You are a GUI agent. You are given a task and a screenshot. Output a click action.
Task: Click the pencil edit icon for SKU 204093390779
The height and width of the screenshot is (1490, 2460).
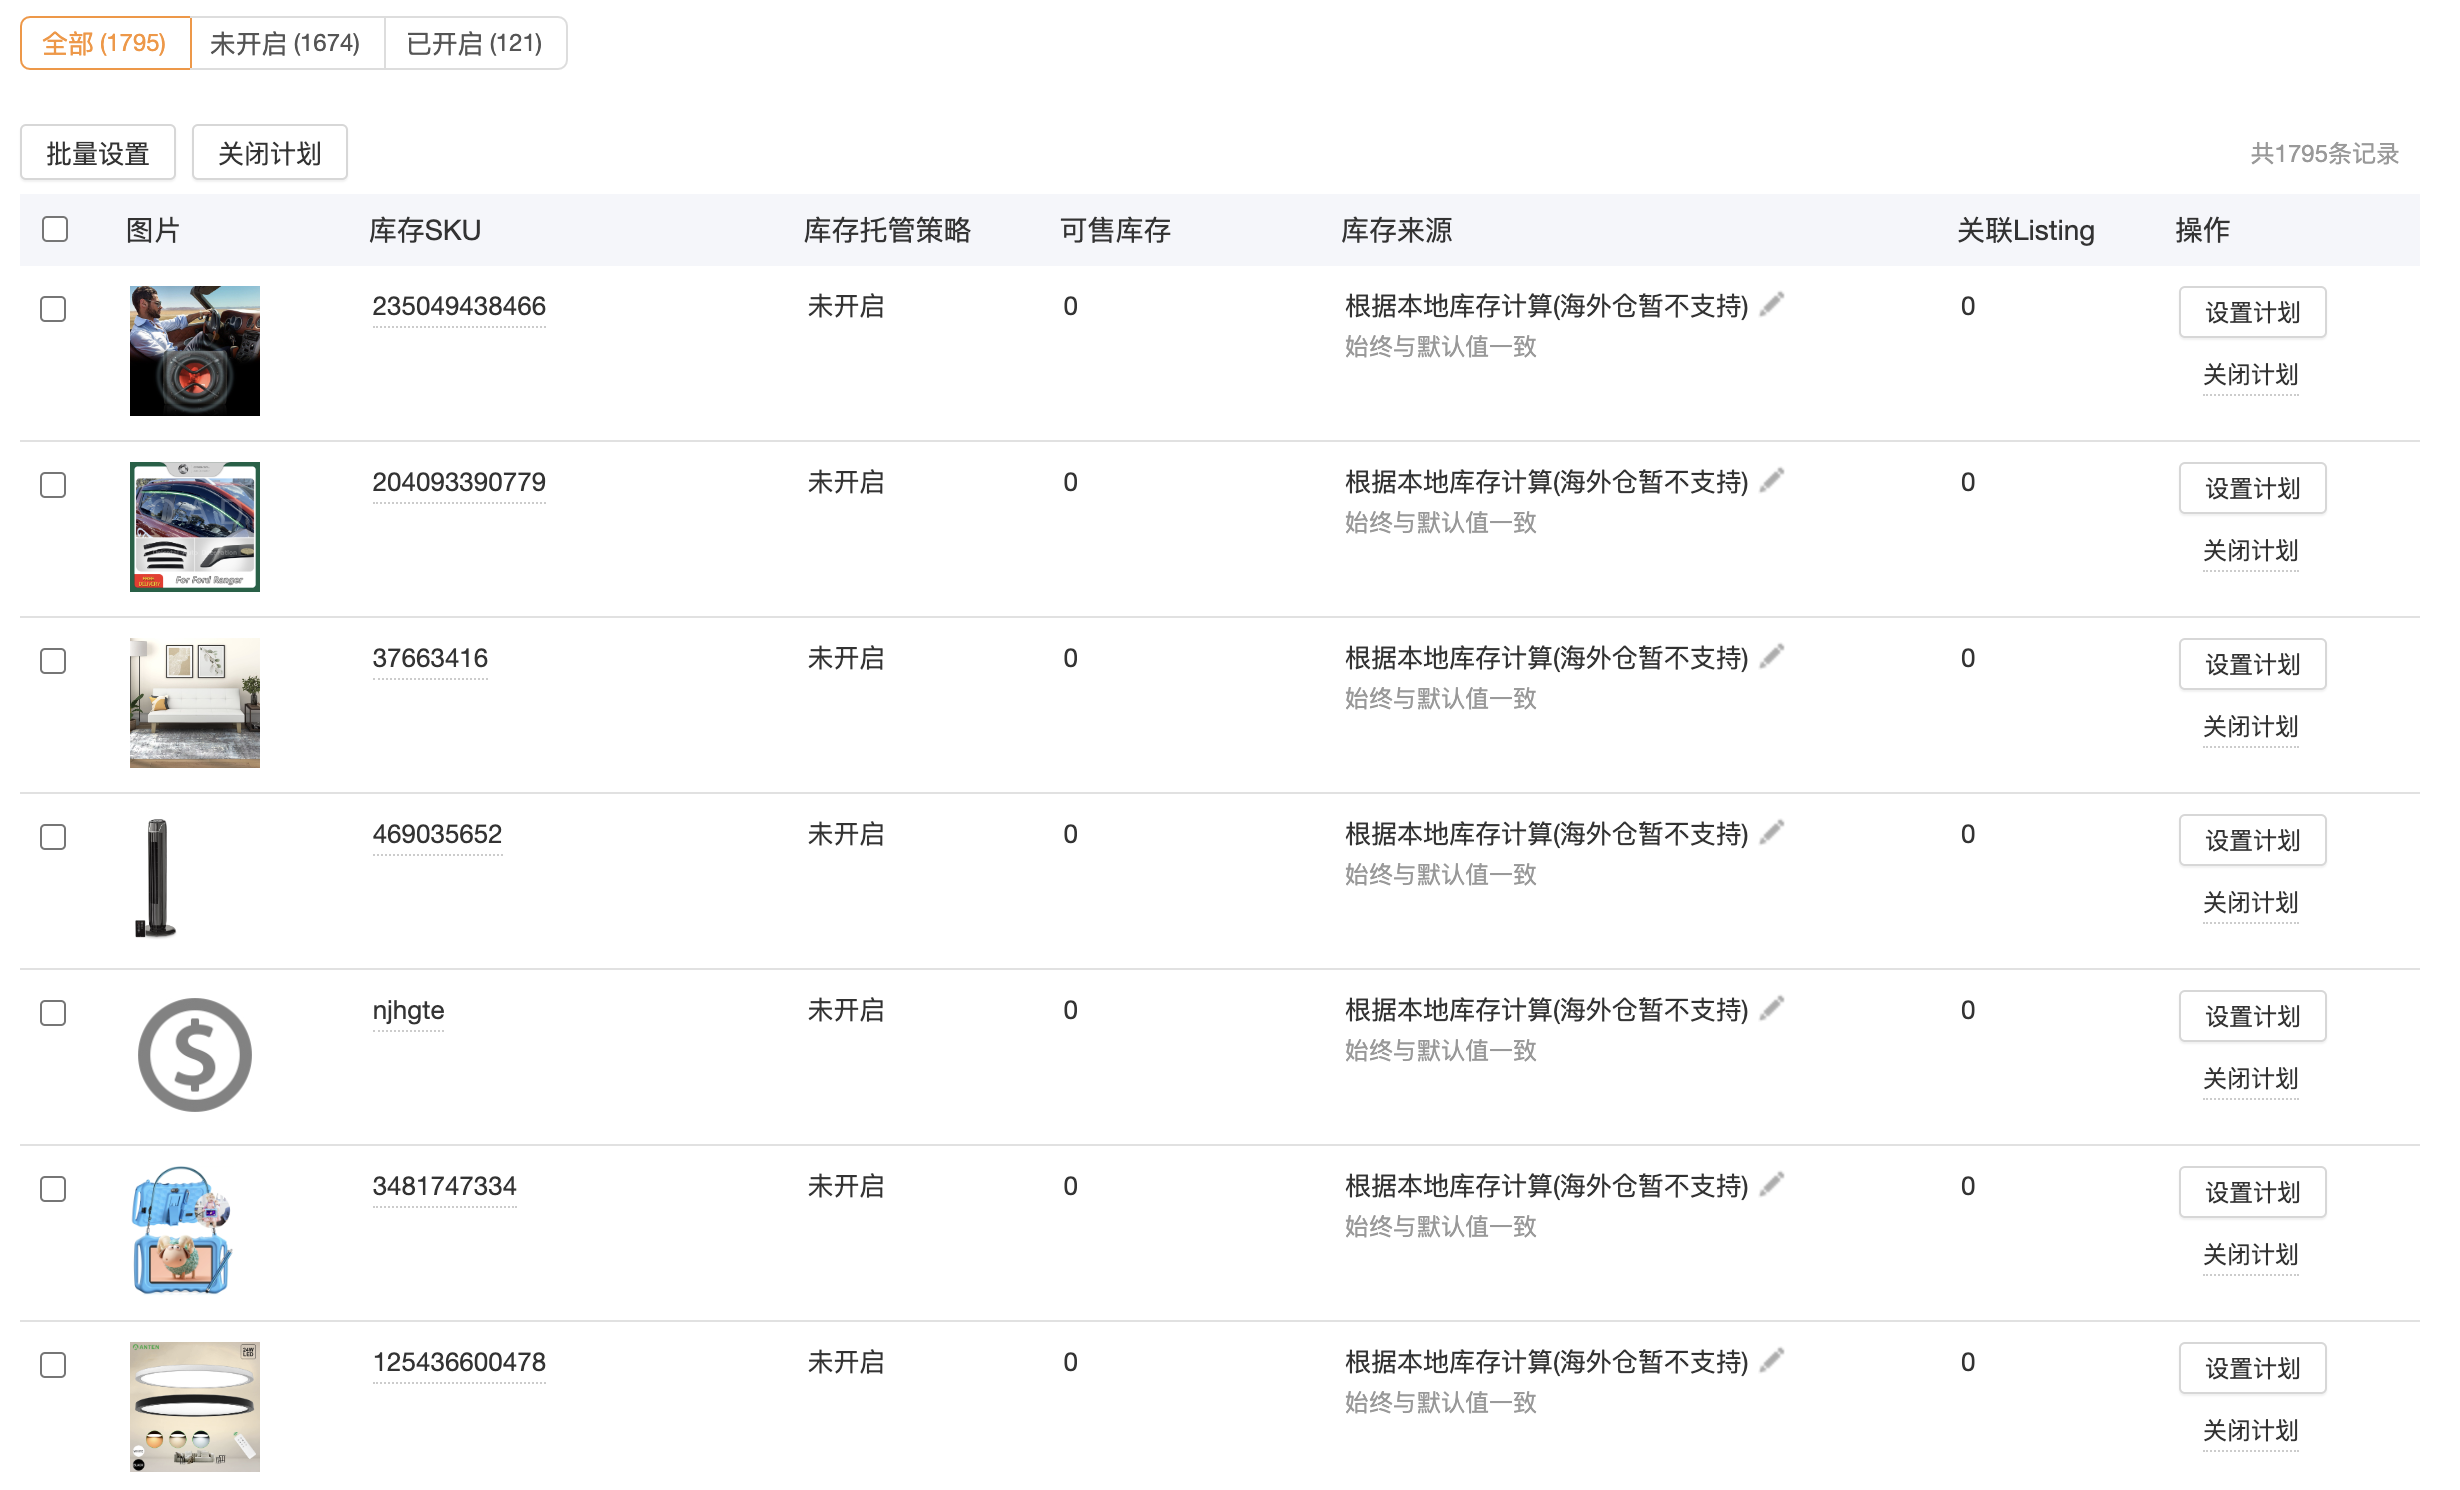tap(1772, 480)
